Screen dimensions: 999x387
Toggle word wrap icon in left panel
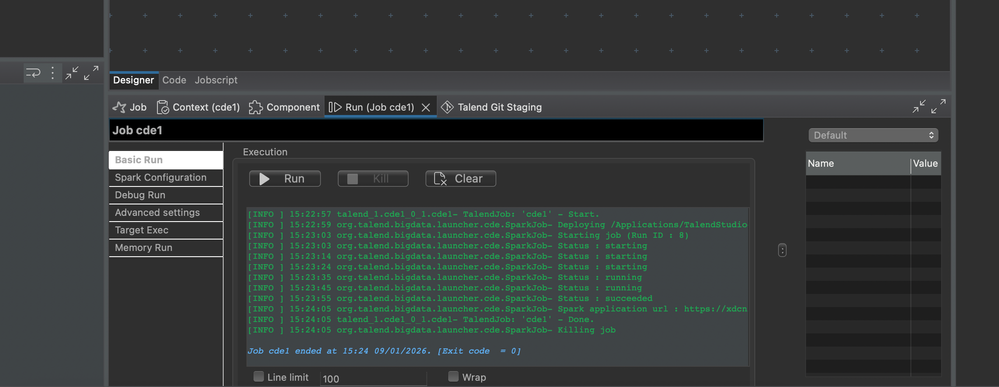pos(33,73)
